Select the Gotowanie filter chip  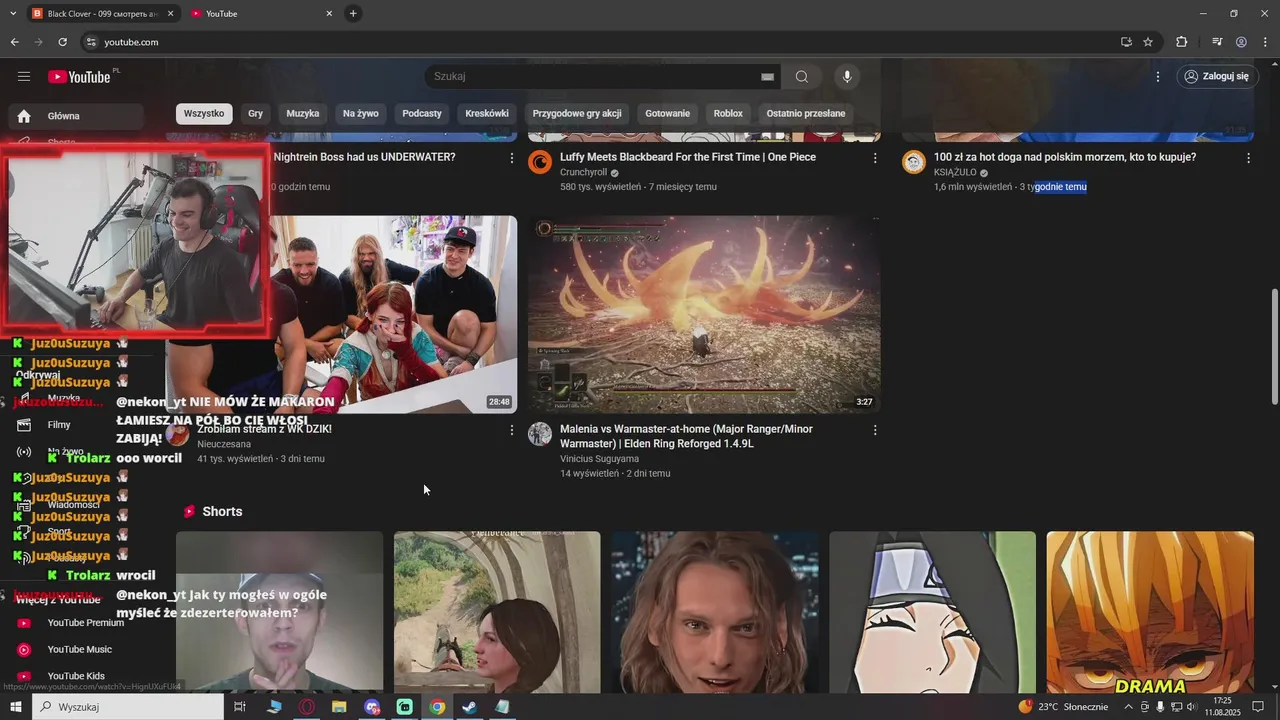tap(668, 114)
